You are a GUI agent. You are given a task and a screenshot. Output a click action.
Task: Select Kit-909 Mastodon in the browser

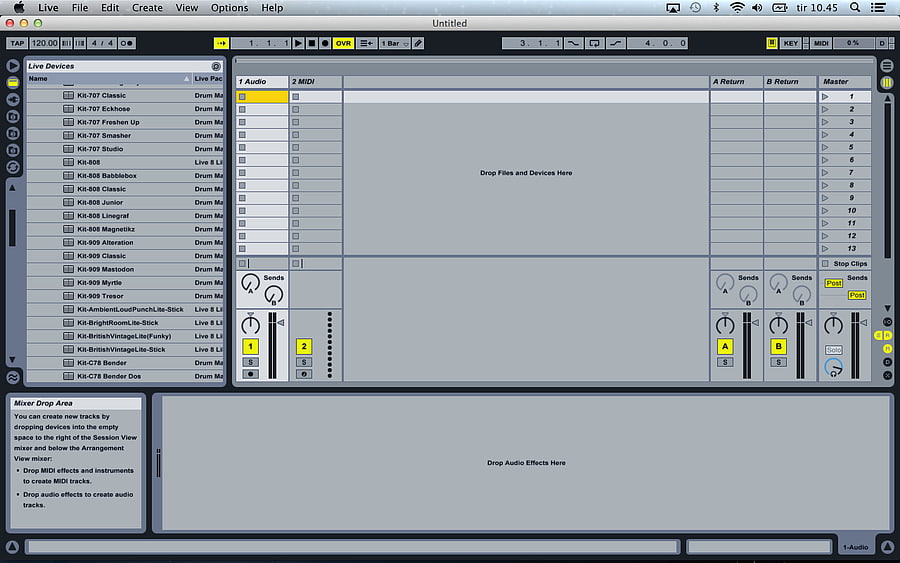[106, 269]
